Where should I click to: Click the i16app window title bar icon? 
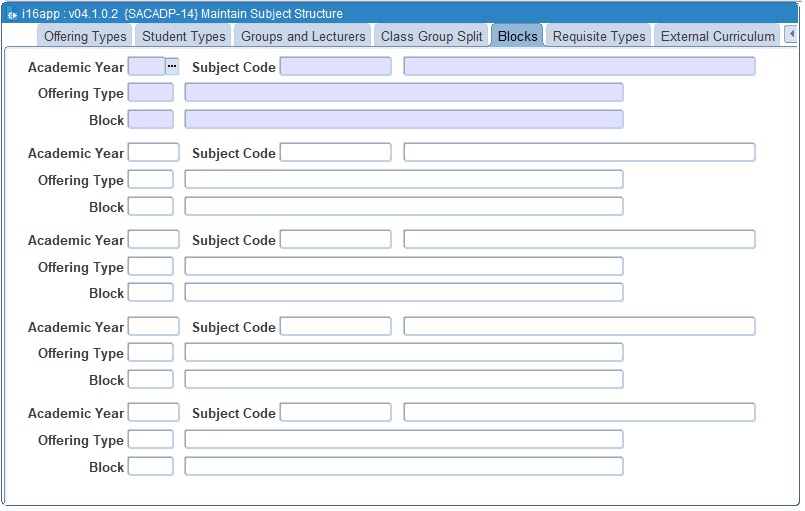click(x=11, y=14)
